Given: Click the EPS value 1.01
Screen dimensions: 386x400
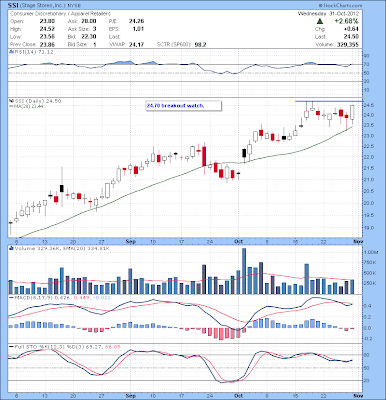Looking at the screenshot, I should 138,29.
